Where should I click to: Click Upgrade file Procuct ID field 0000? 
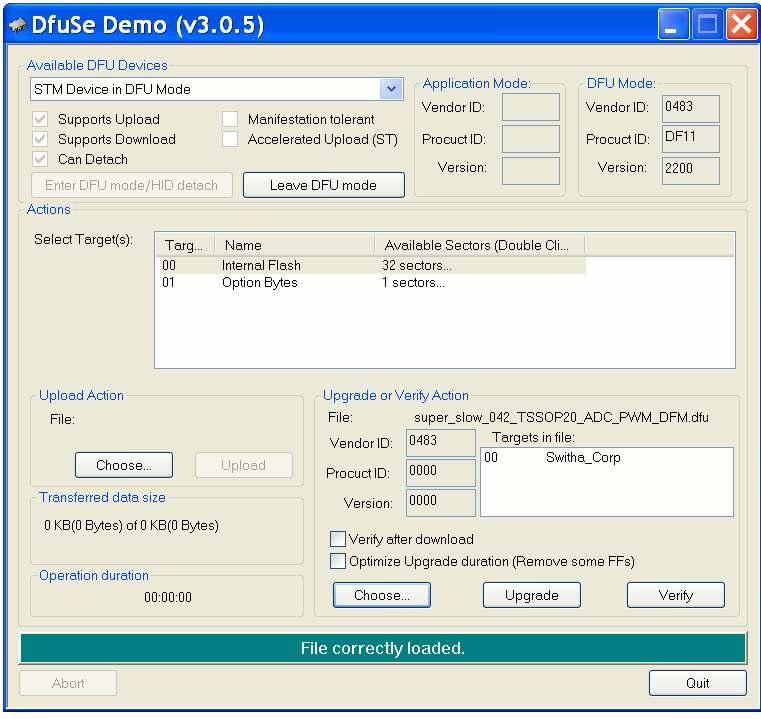(441, 472)
